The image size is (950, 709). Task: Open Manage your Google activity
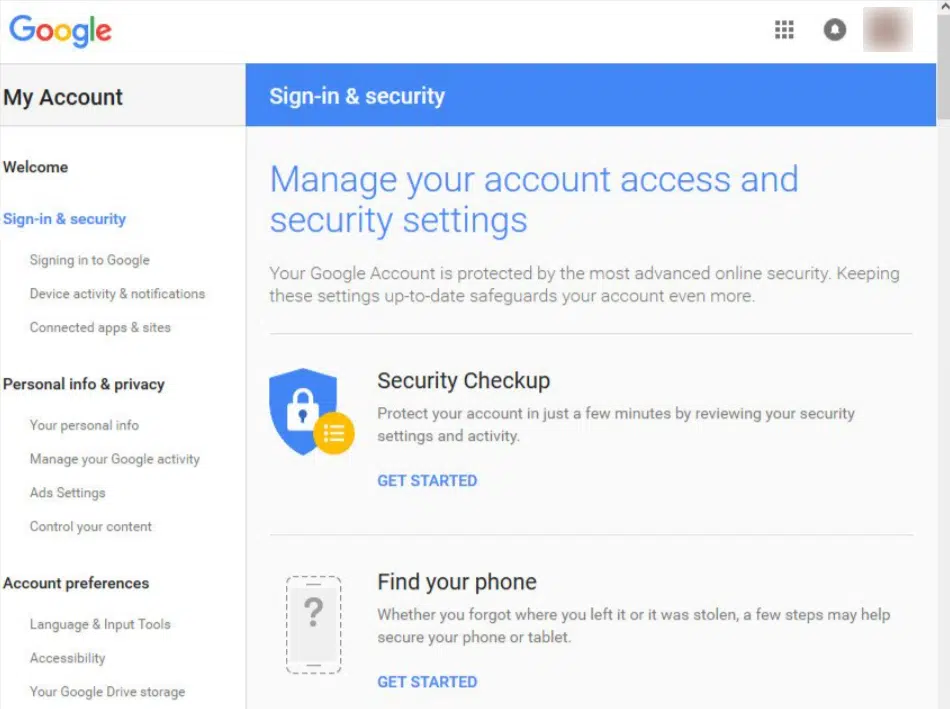coord(115,459)
